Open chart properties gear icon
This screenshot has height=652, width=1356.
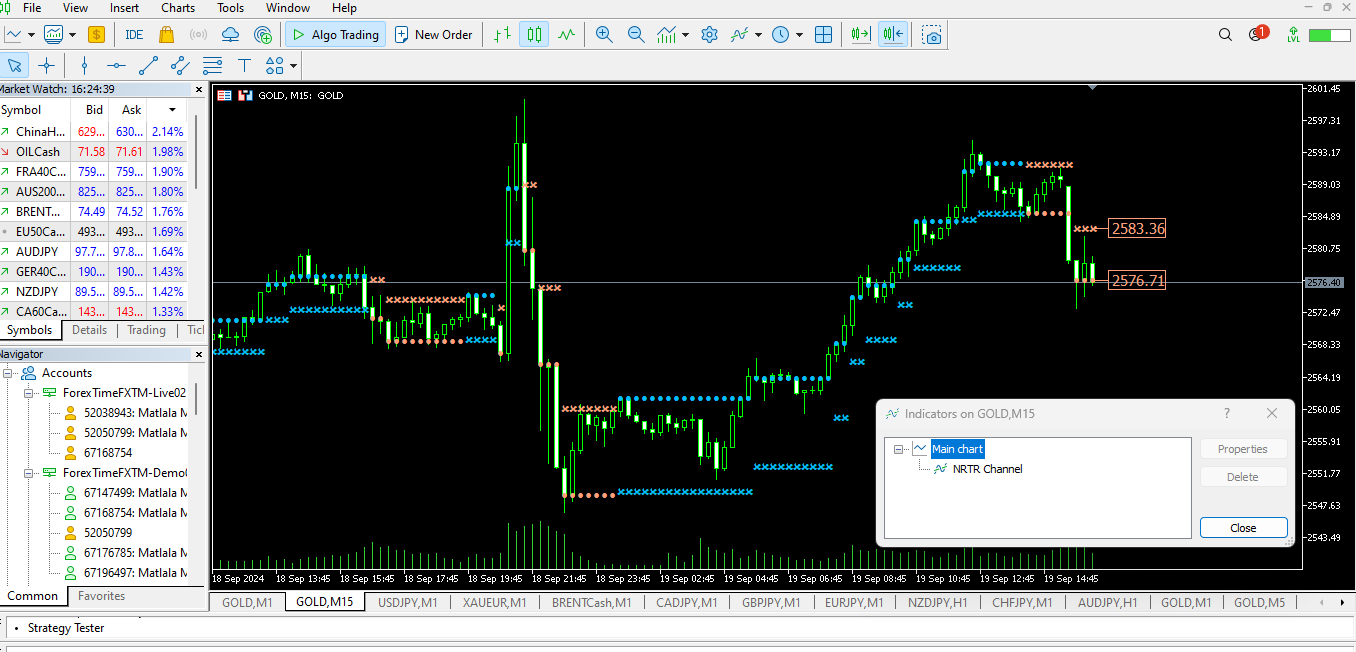coord(710,35)
